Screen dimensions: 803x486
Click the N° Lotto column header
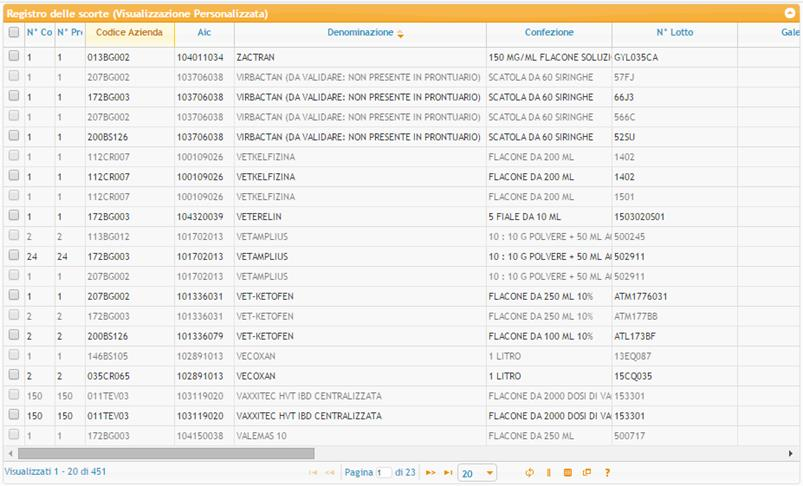674,32
